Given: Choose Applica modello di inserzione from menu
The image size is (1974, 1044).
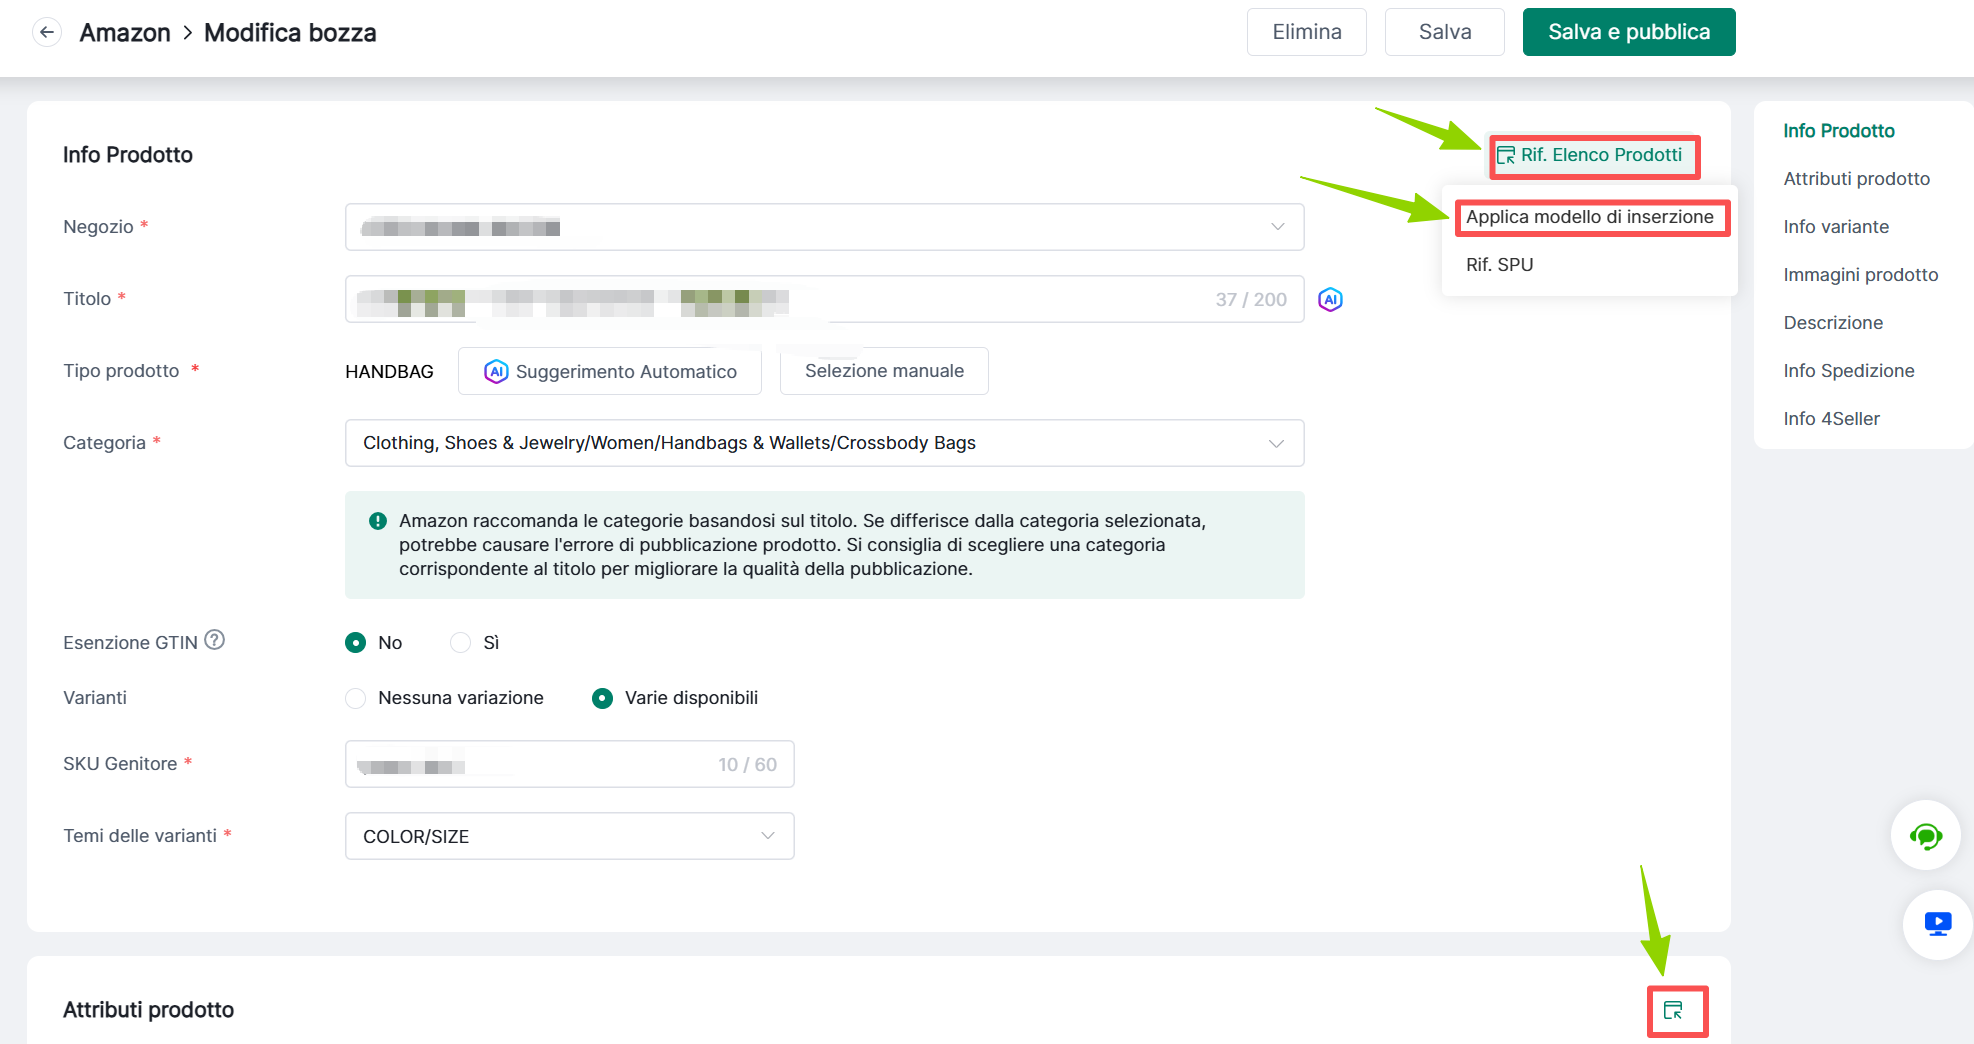Looking at the screenshot, I should tap(1589, 217).
